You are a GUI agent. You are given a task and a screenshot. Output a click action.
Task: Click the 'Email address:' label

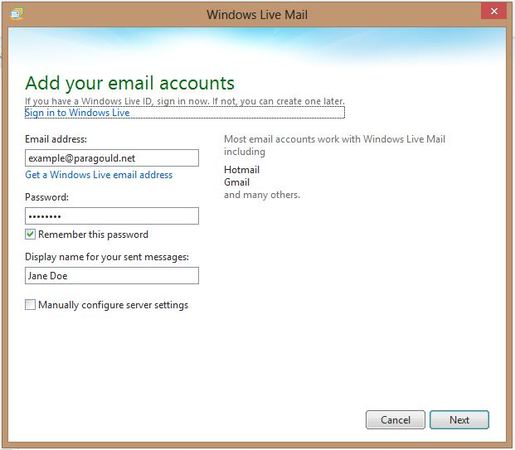(56, 139)
